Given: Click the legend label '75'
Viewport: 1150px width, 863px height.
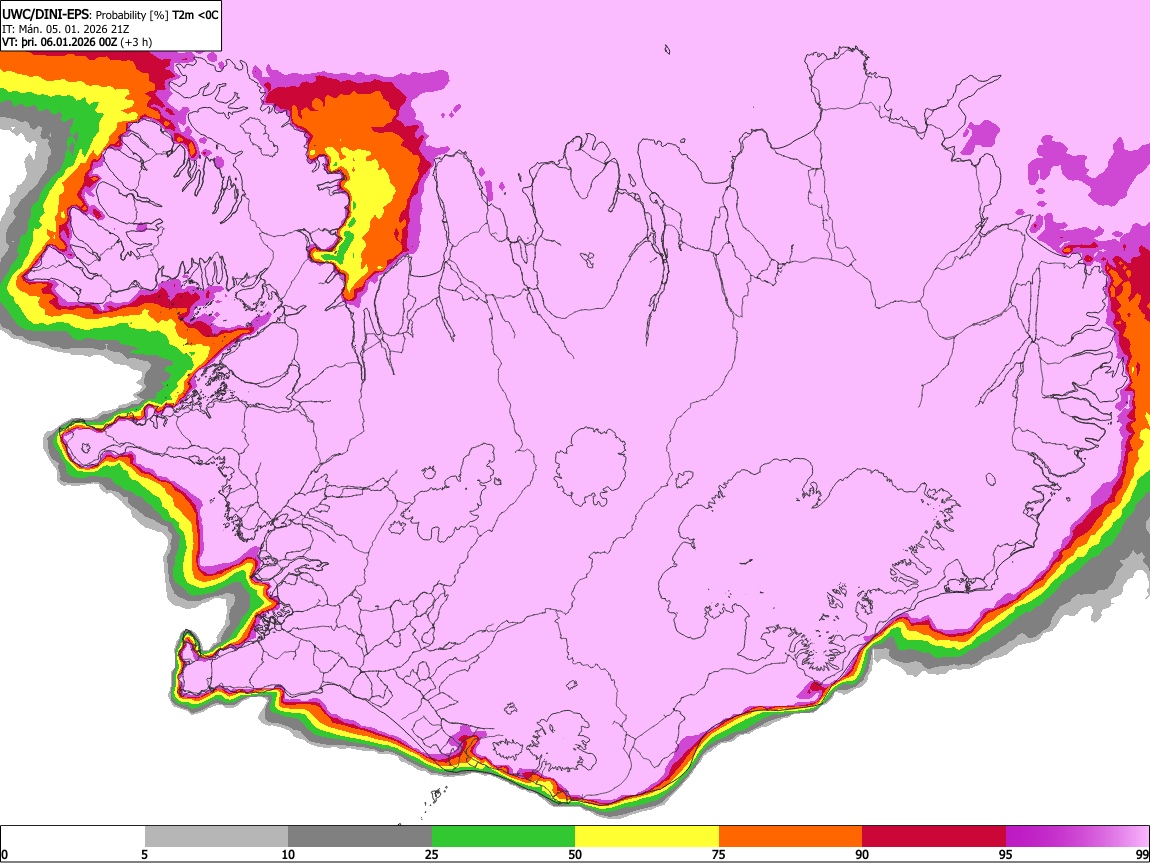Looking at the screenshot, I should pos(718,854).
